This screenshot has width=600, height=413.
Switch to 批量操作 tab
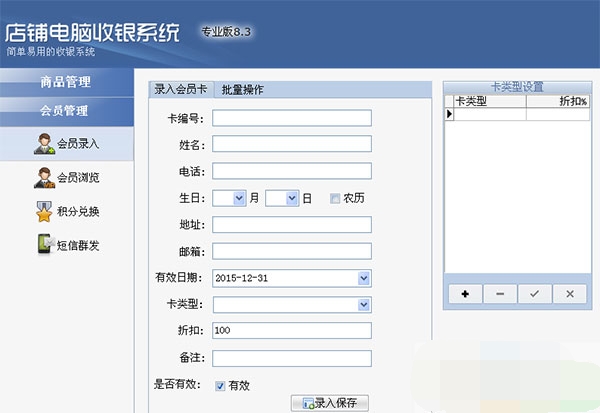pyautogui.click(x=242, y=90)
